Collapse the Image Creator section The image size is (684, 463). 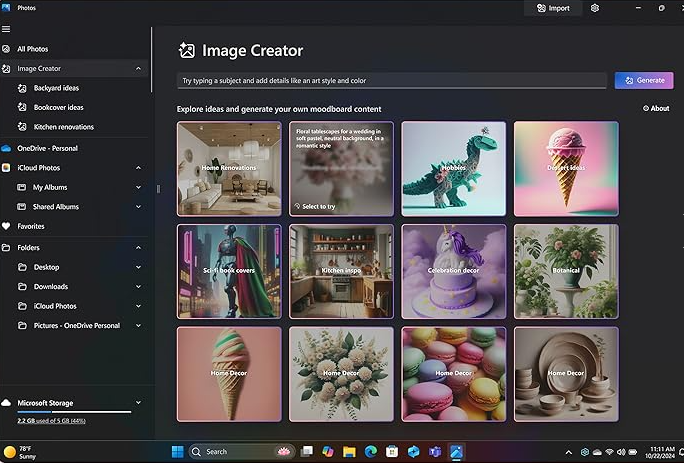(x=138, y=69)
